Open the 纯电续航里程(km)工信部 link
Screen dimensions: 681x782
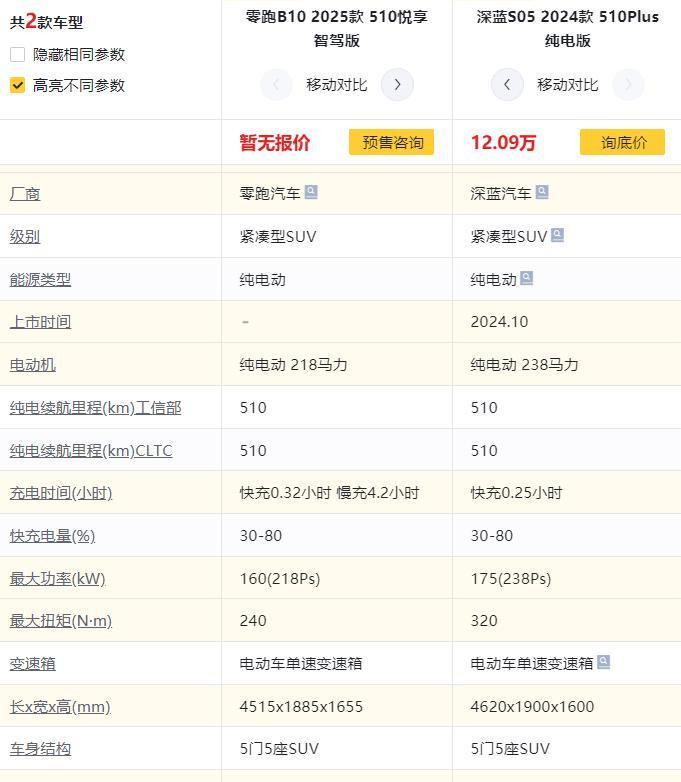pyautogui.click(x=95, y=408)
